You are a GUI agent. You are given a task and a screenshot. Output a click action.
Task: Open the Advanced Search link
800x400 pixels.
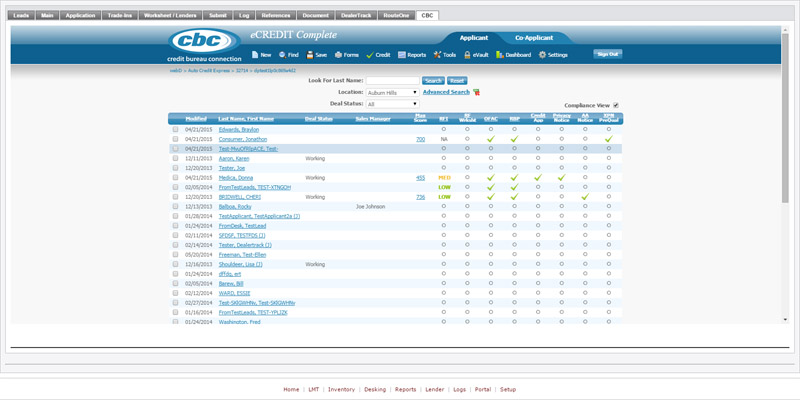(446, 92)
